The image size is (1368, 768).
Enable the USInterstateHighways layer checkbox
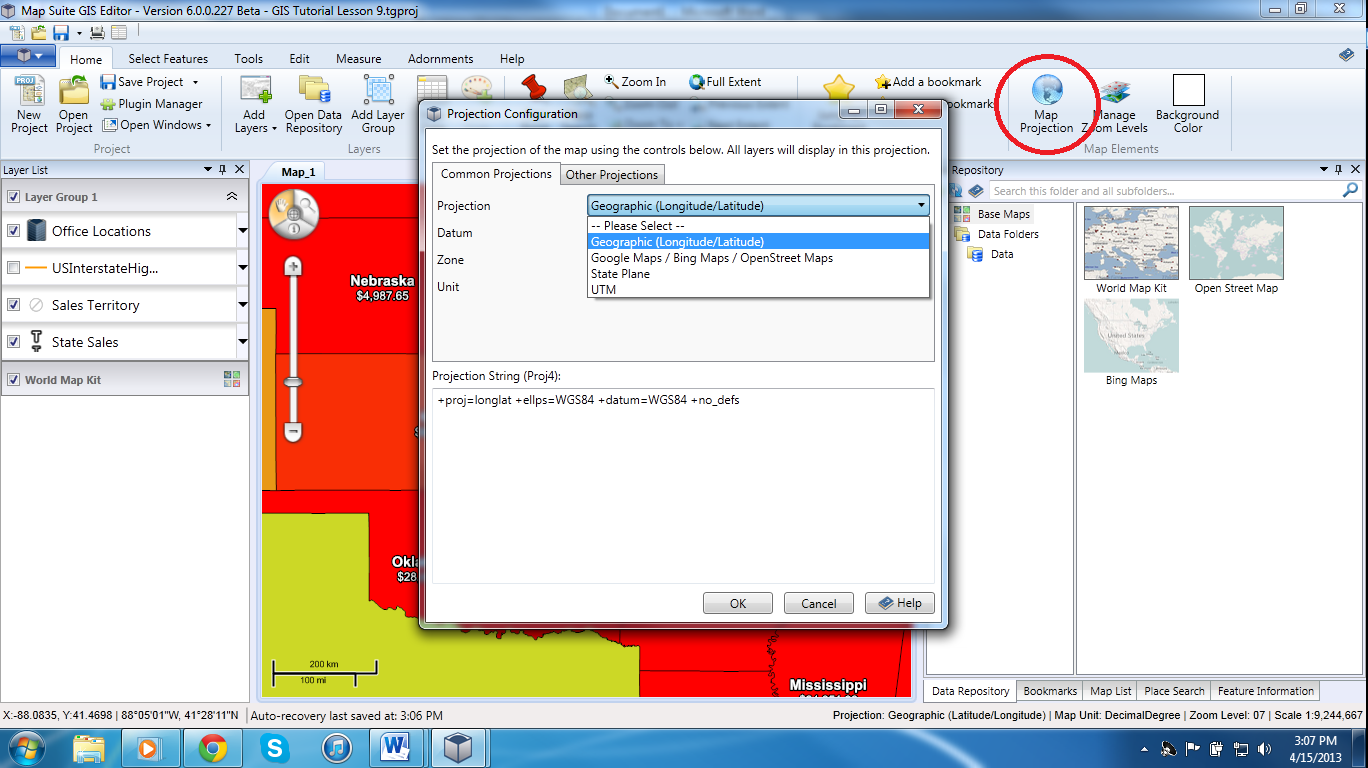[14, 268]
